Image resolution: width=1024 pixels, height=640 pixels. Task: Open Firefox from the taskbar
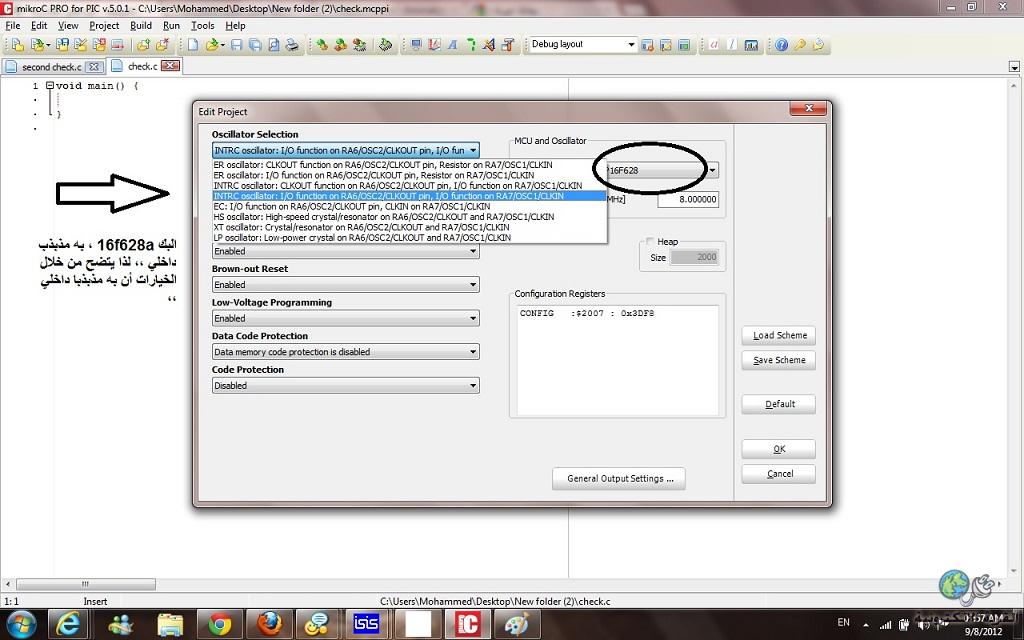(x=268, y=624)
